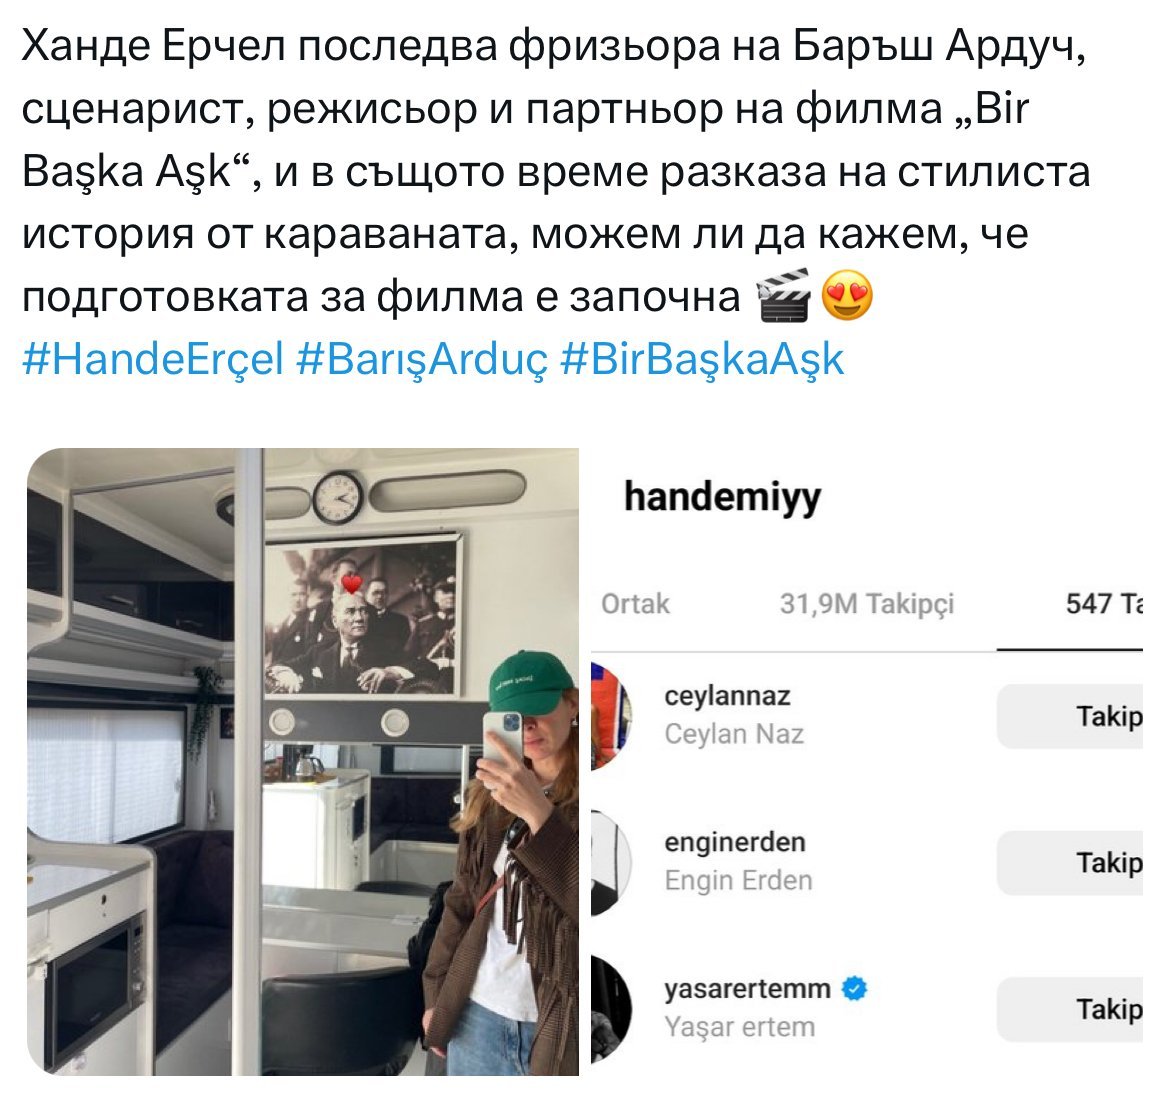Open the enginerden username
1170x1114 pixels.
point(735,842)
